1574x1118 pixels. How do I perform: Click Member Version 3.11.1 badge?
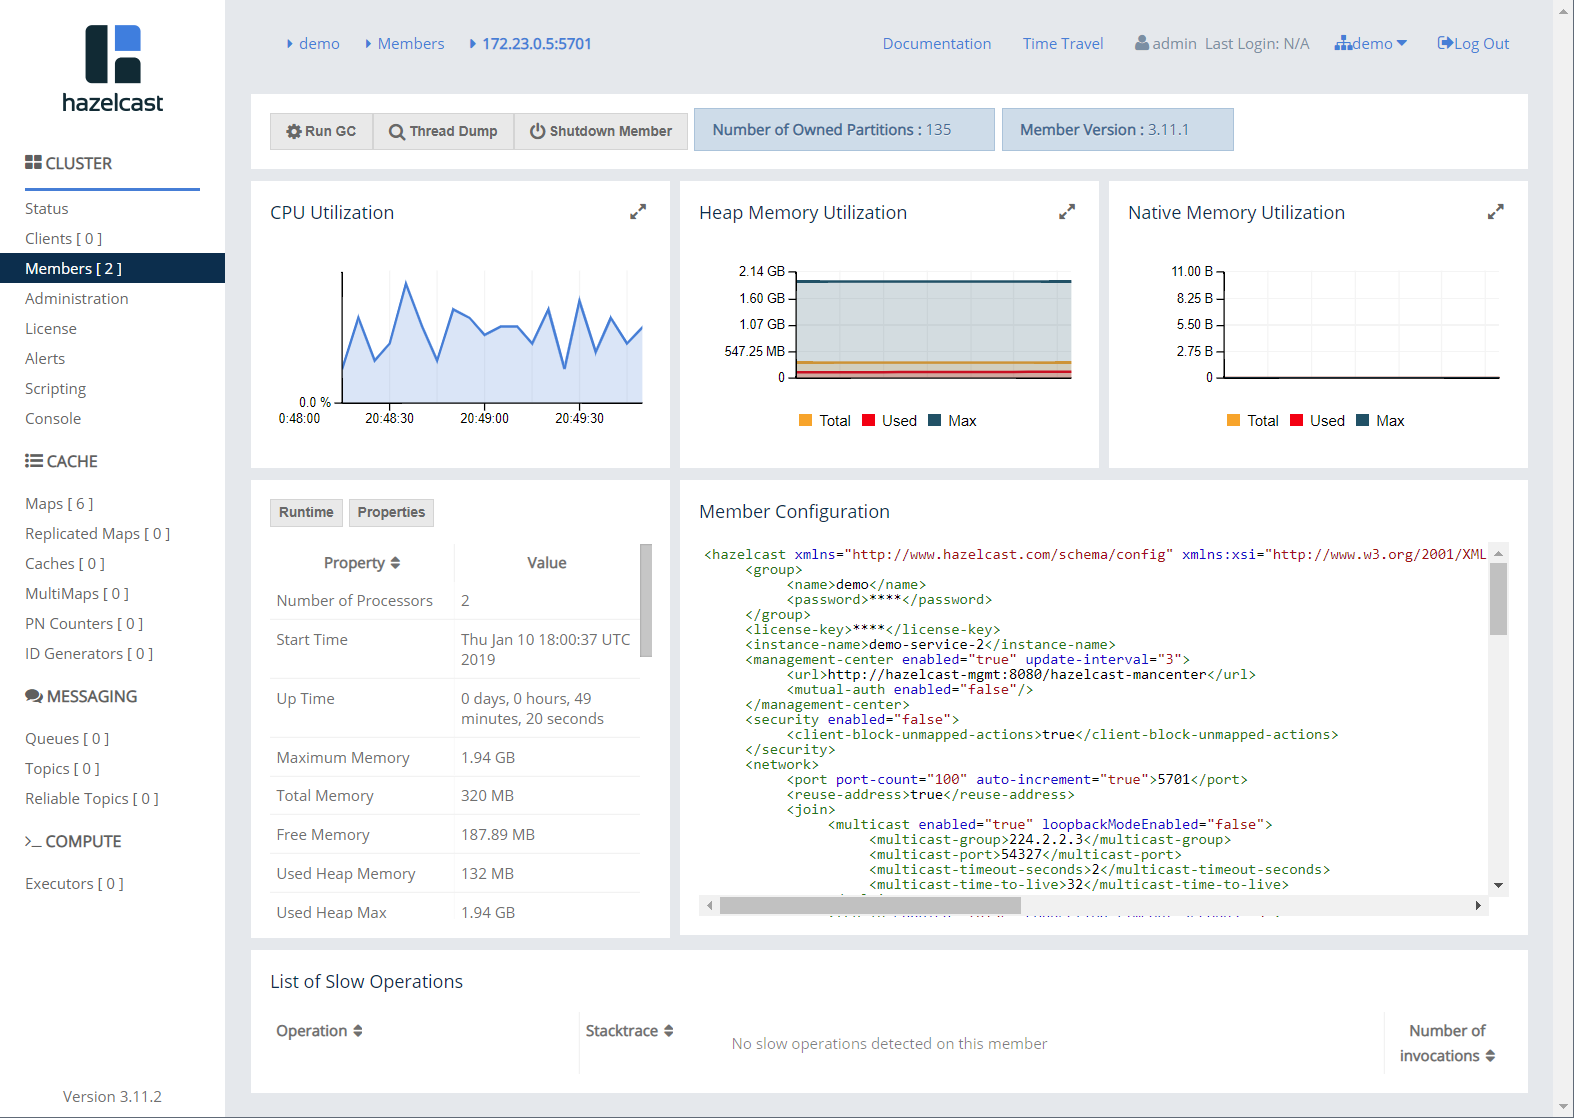tap(1117, 130)
